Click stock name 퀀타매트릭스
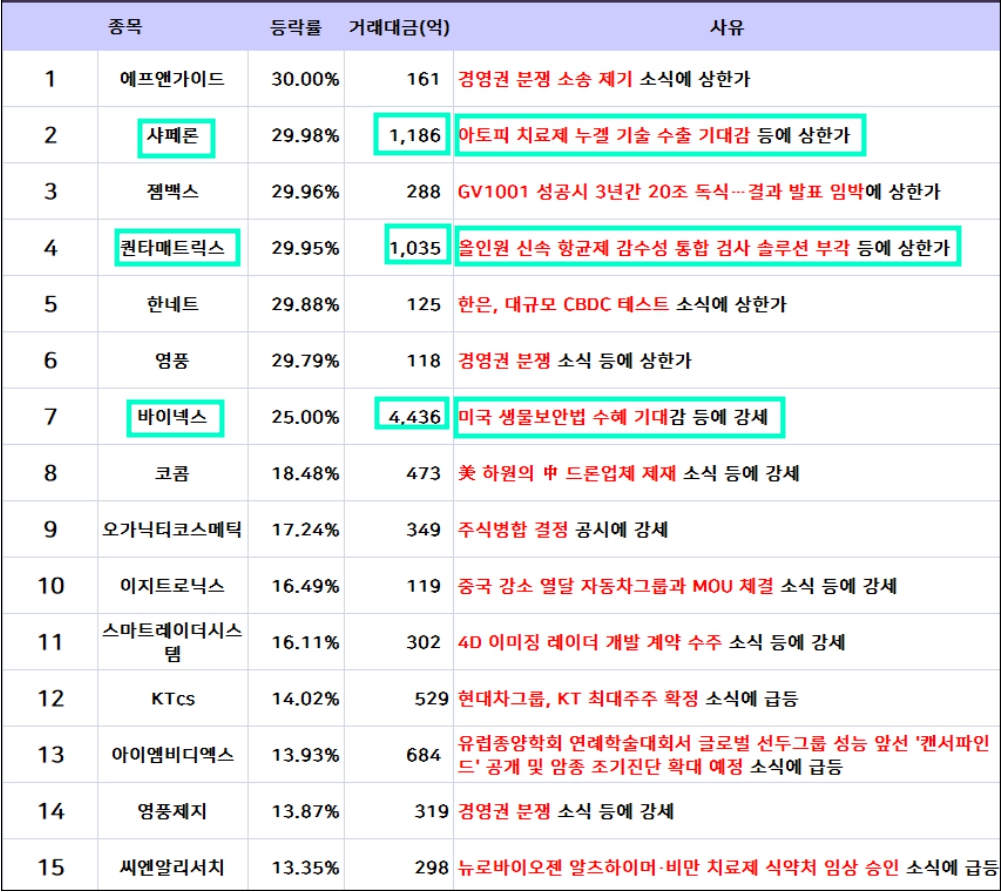1001x892 pixels. coord(172,248)
